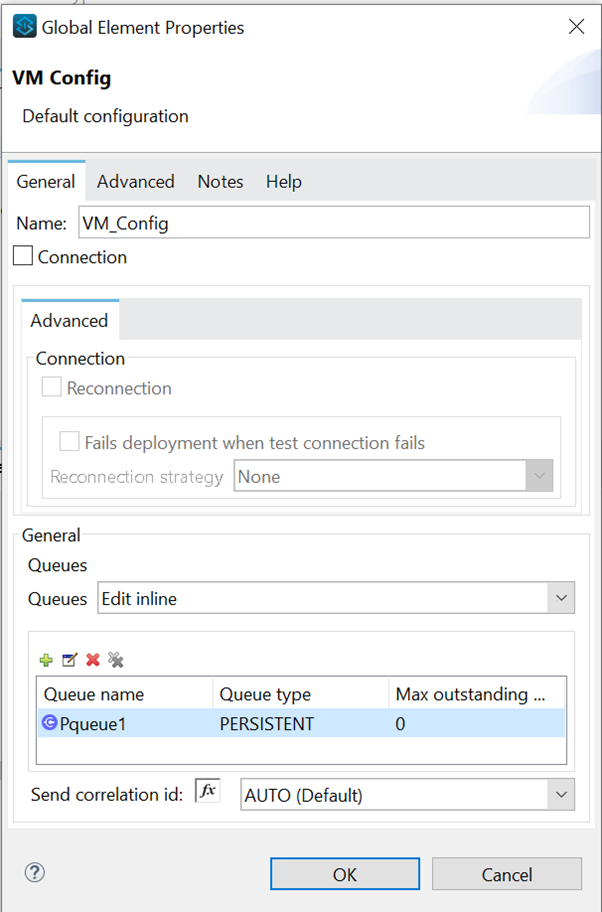Image resolution: width=602 pixels, height=912 pixels.
Task: Switch to the Advanced tab
Action: click(135, 181)
